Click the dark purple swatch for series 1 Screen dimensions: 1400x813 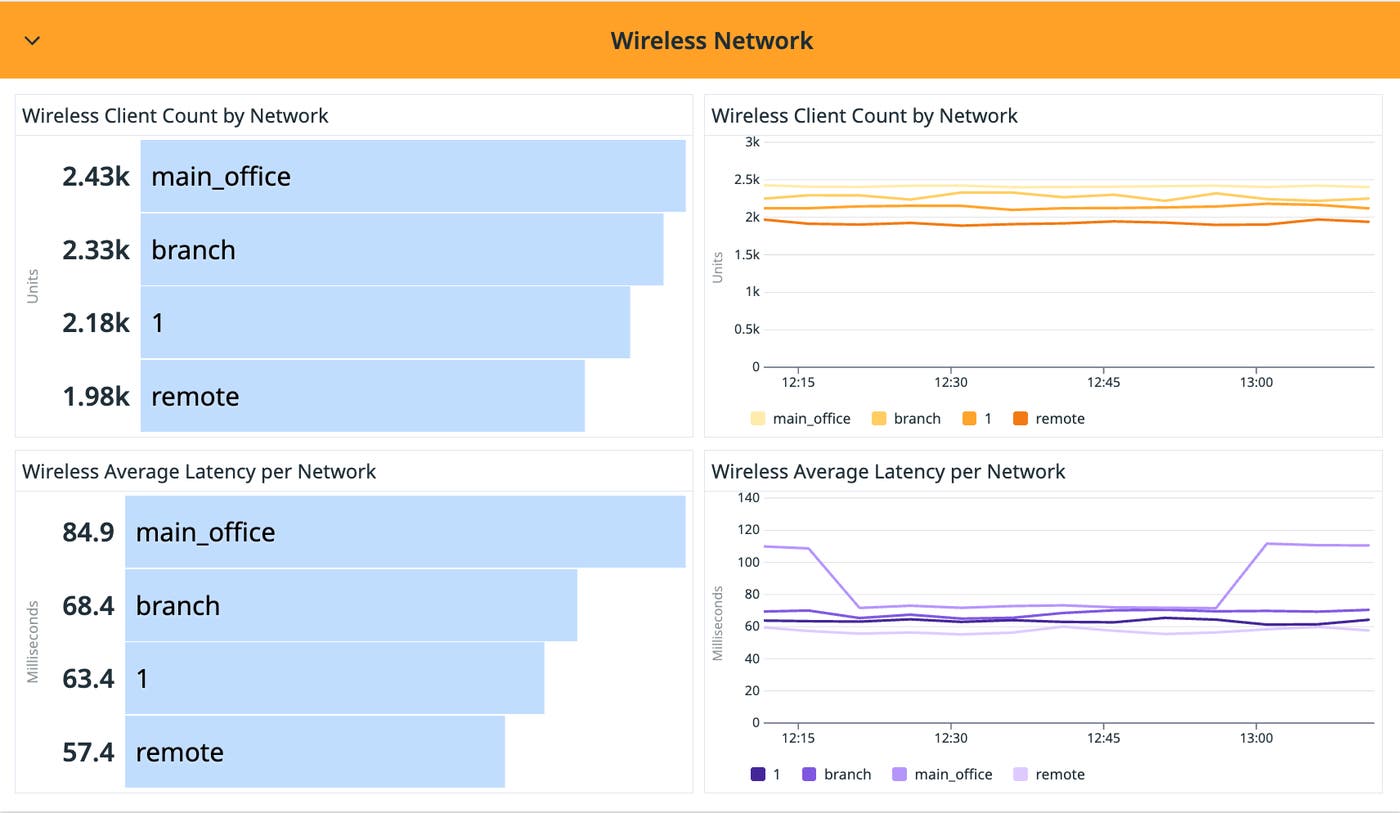[x=757, y=774]
